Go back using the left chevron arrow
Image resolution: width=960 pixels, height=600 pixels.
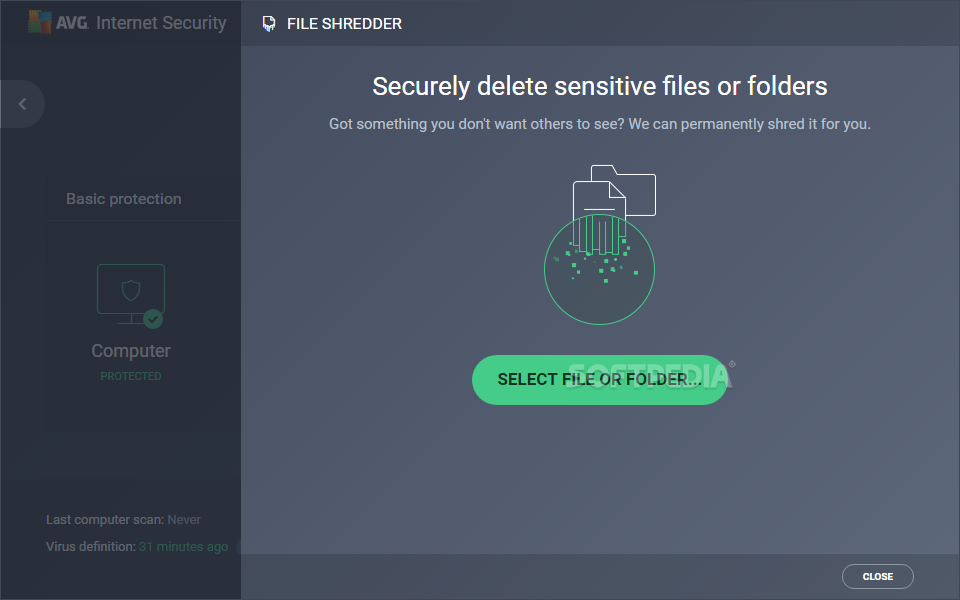[x=23, y=104]
